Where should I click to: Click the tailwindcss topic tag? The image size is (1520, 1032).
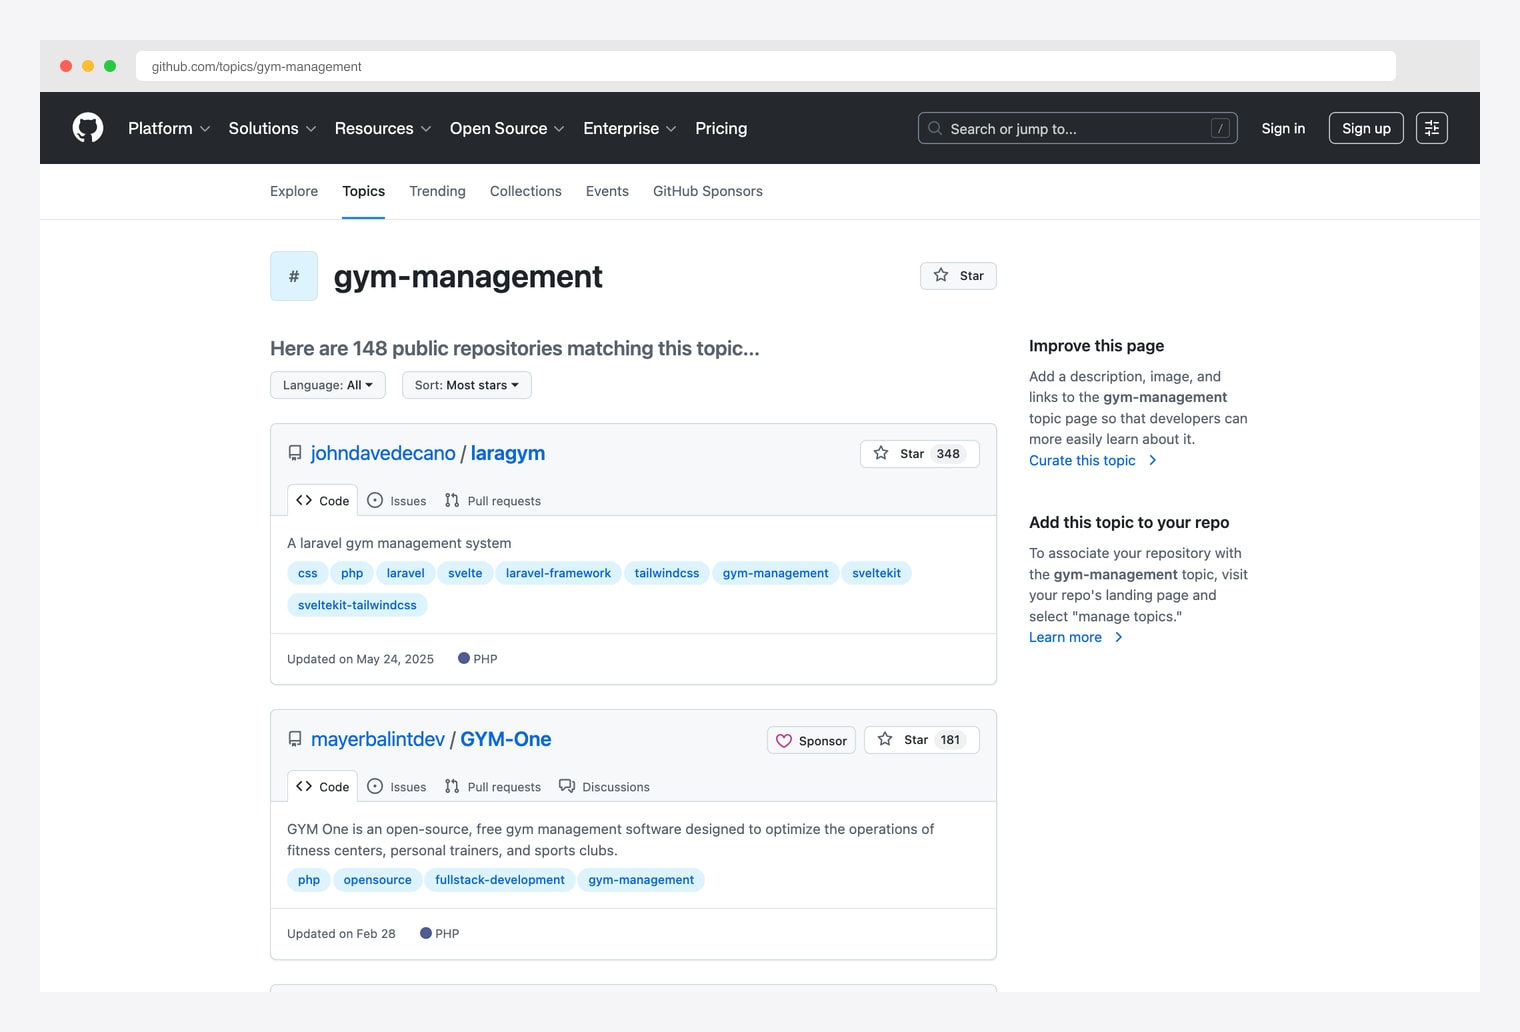(x=667, y=573)
